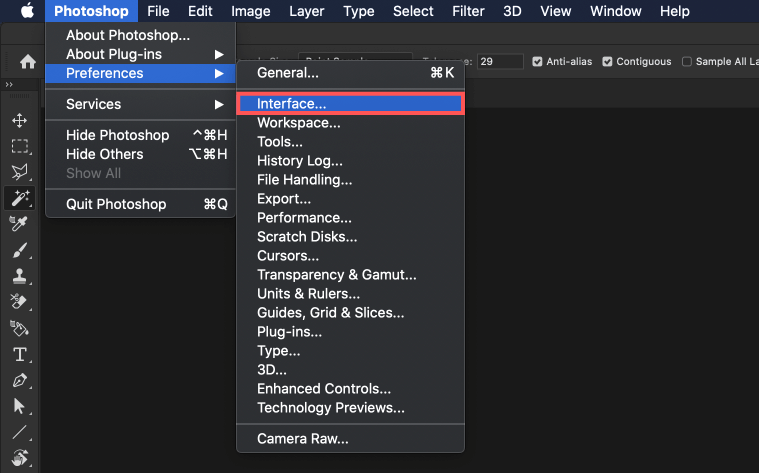Select the Magic Wand tool

pyautogui.click(x=19, y=198)
